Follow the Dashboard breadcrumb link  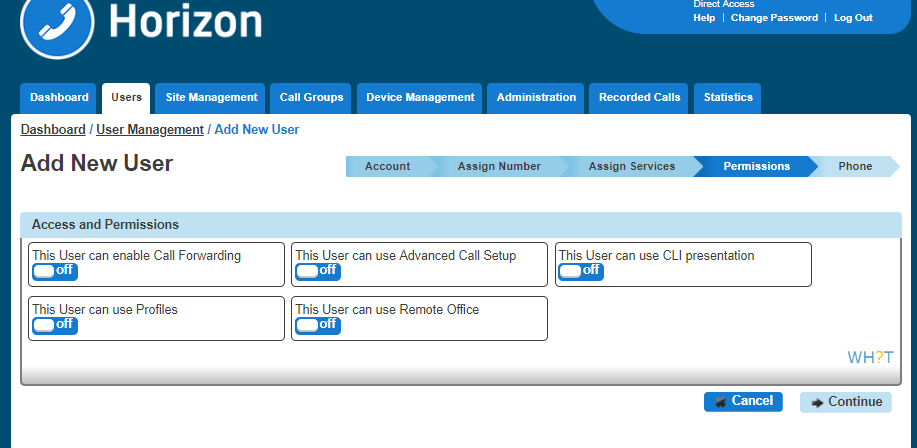(53, 130)
